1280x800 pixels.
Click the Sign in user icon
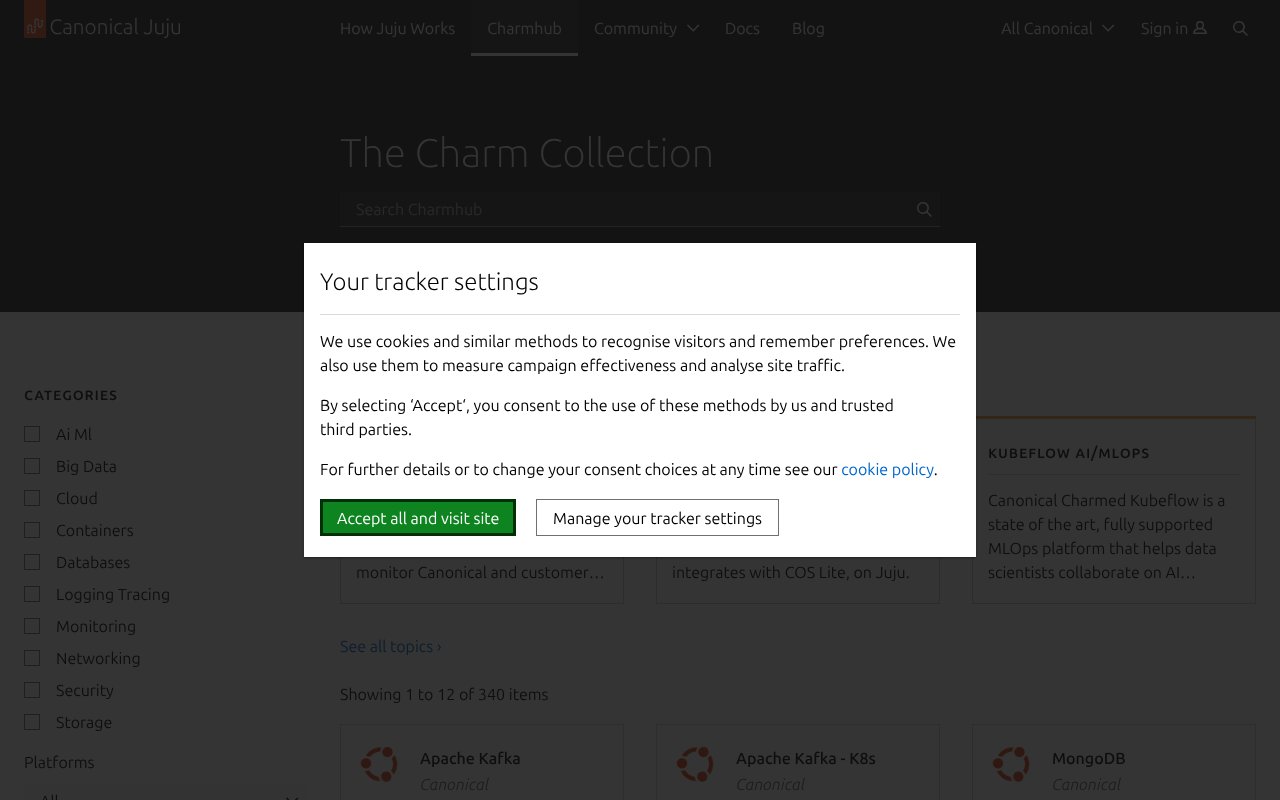1200,28
